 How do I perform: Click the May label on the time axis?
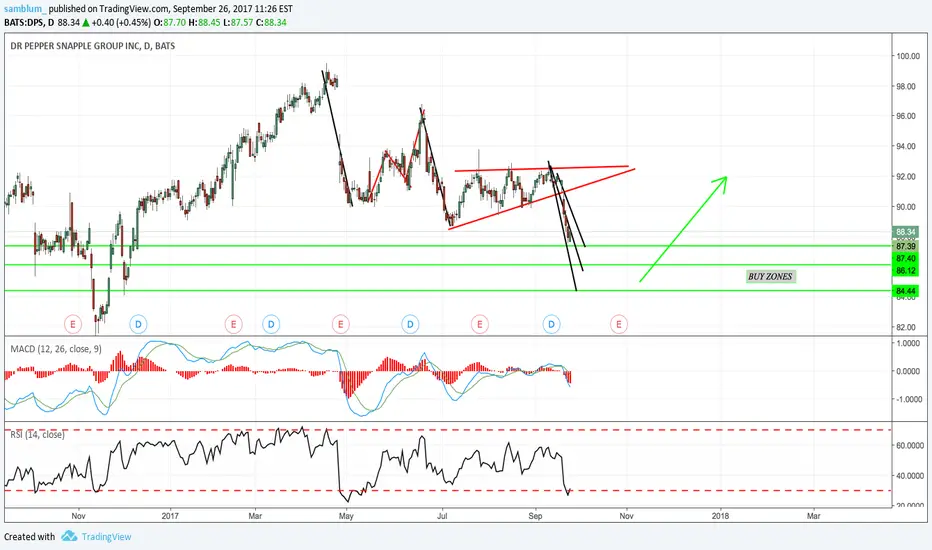pyautogui.click(x=346, y=516)
